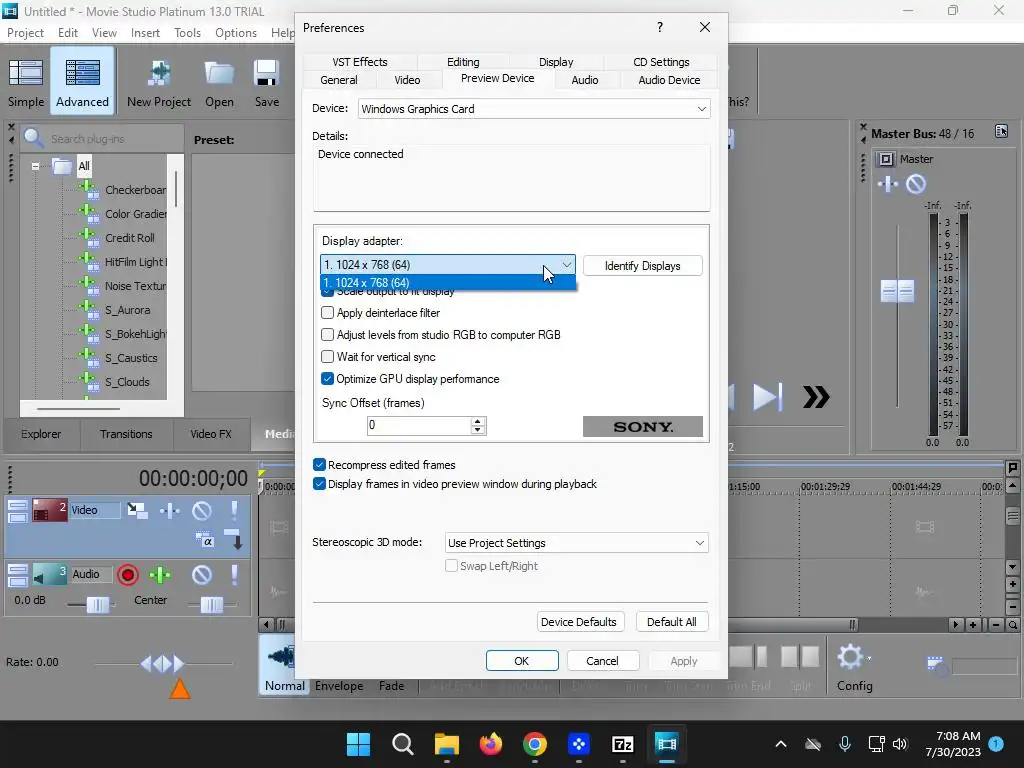This screenshot has width=1024, height=768.
Task: Uncheck Optimize GPU display performance
Action: coord(328,379)
